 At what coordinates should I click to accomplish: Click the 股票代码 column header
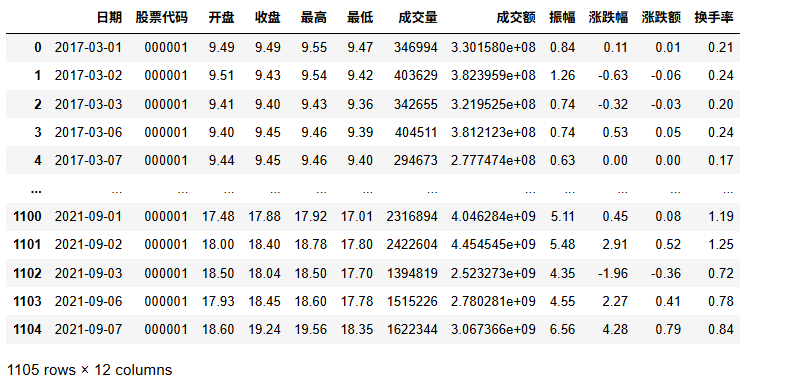click(162, 18)
